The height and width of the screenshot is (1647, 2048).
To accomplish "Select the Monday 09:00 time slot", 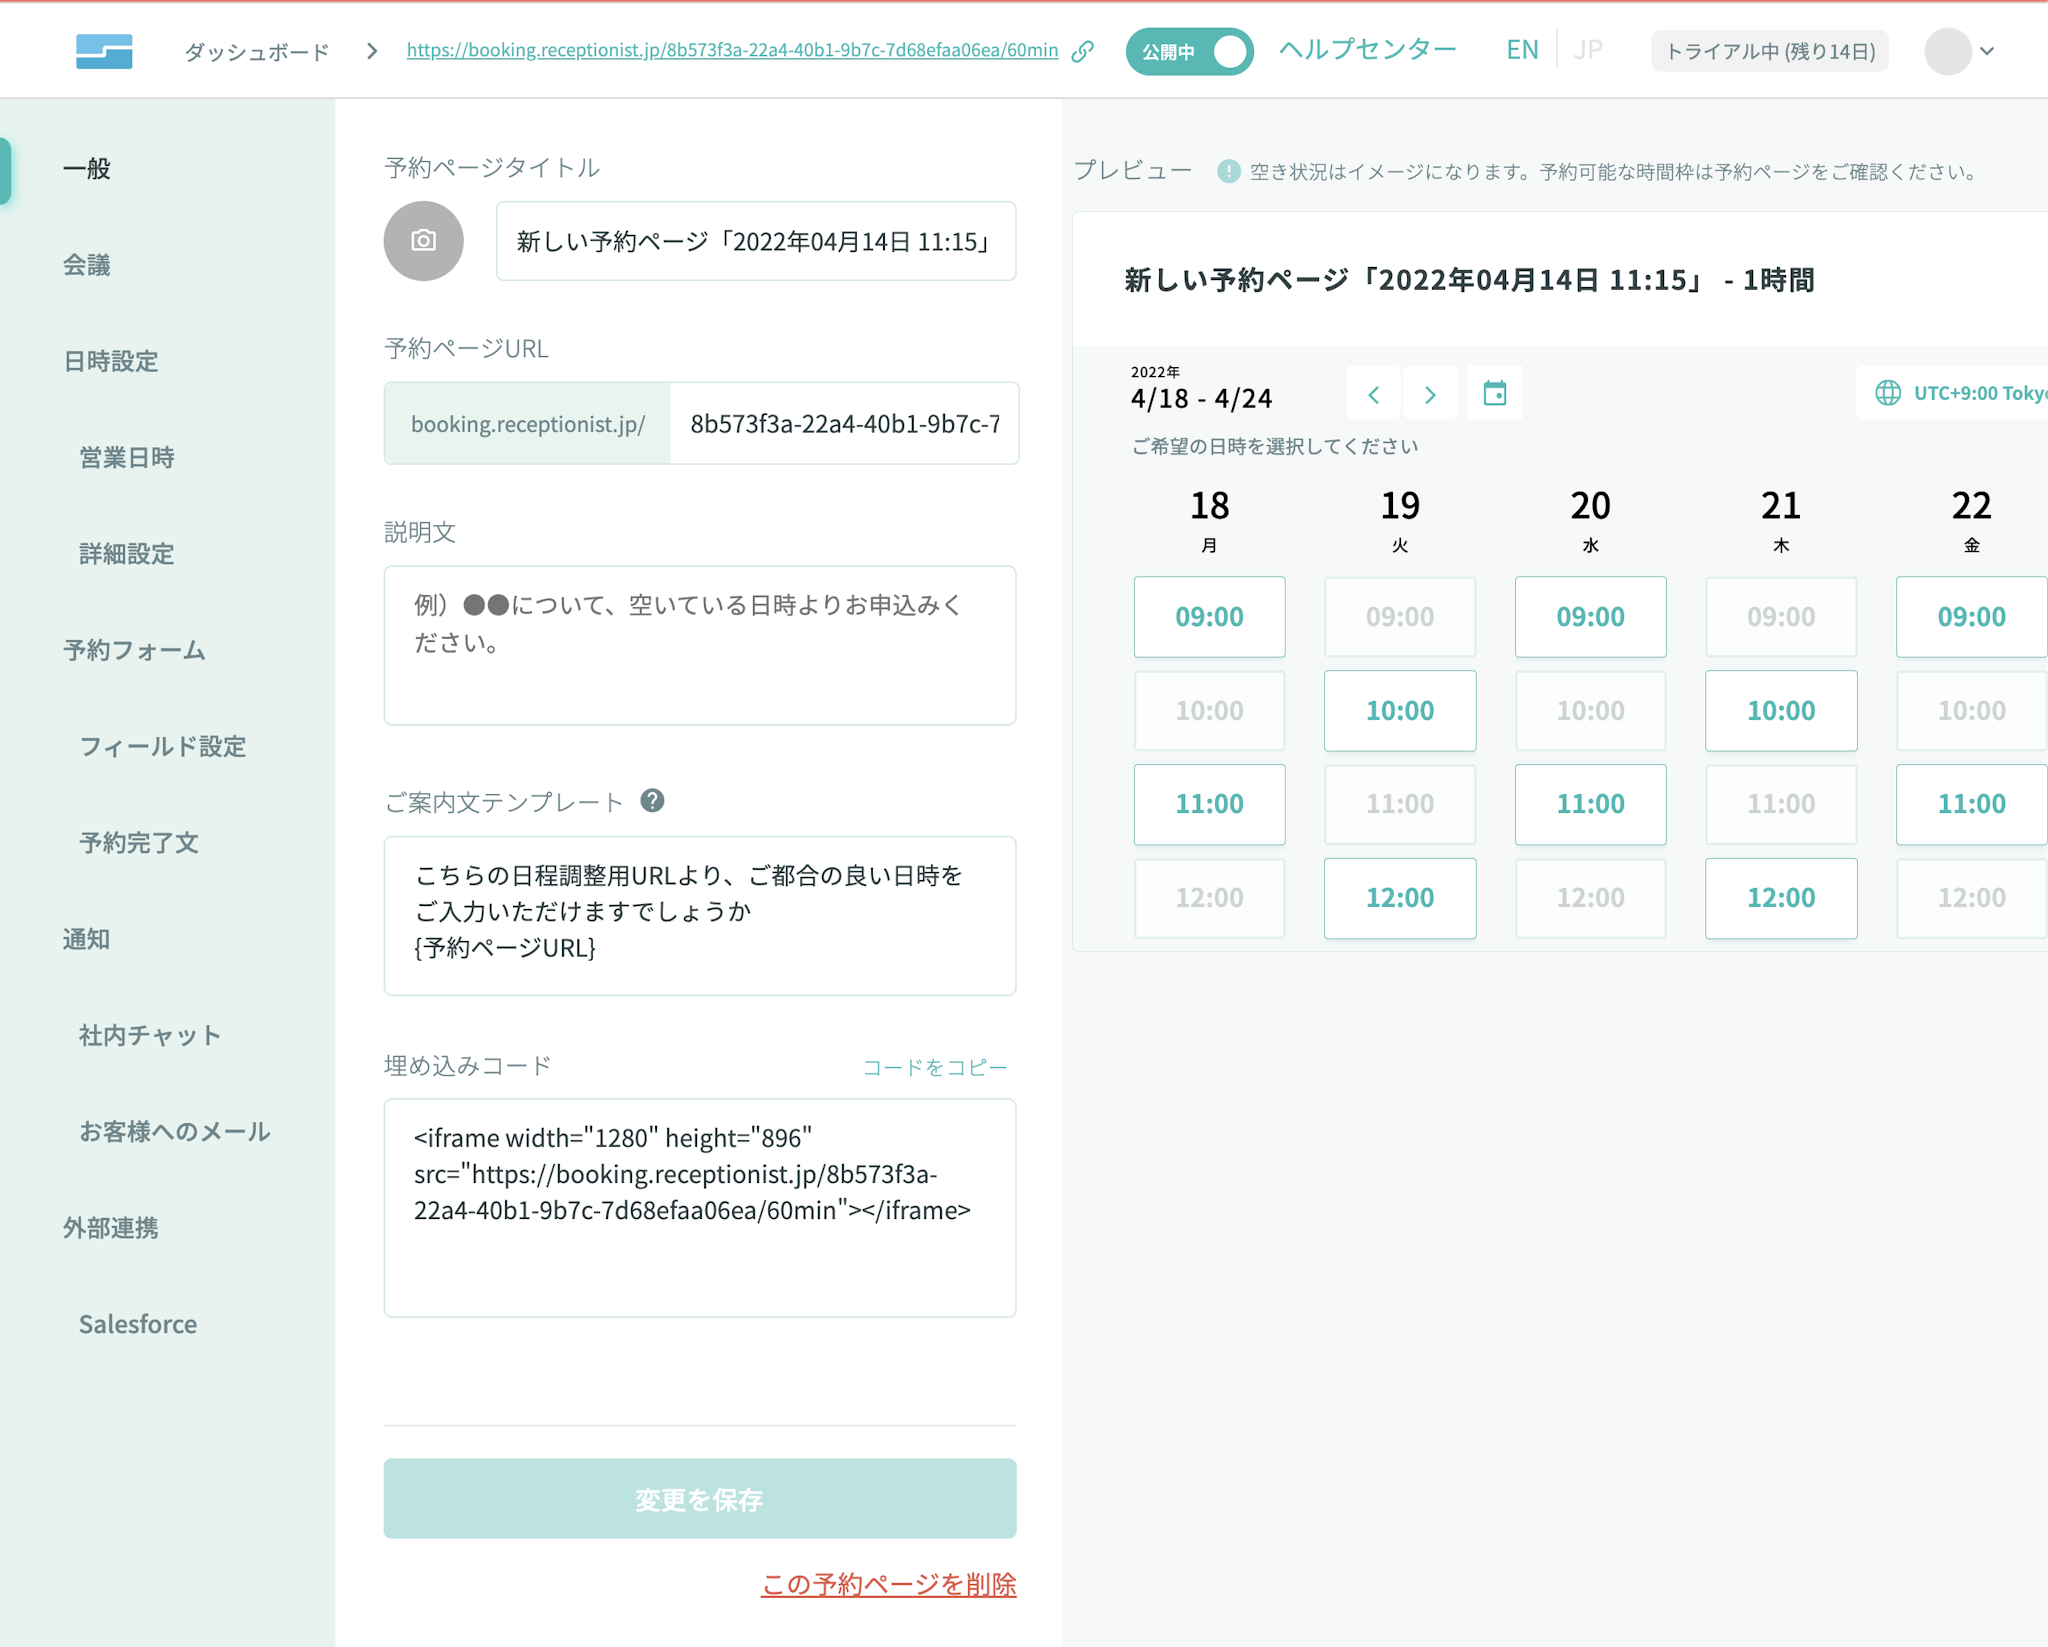I will click(x=1208, y=617).
